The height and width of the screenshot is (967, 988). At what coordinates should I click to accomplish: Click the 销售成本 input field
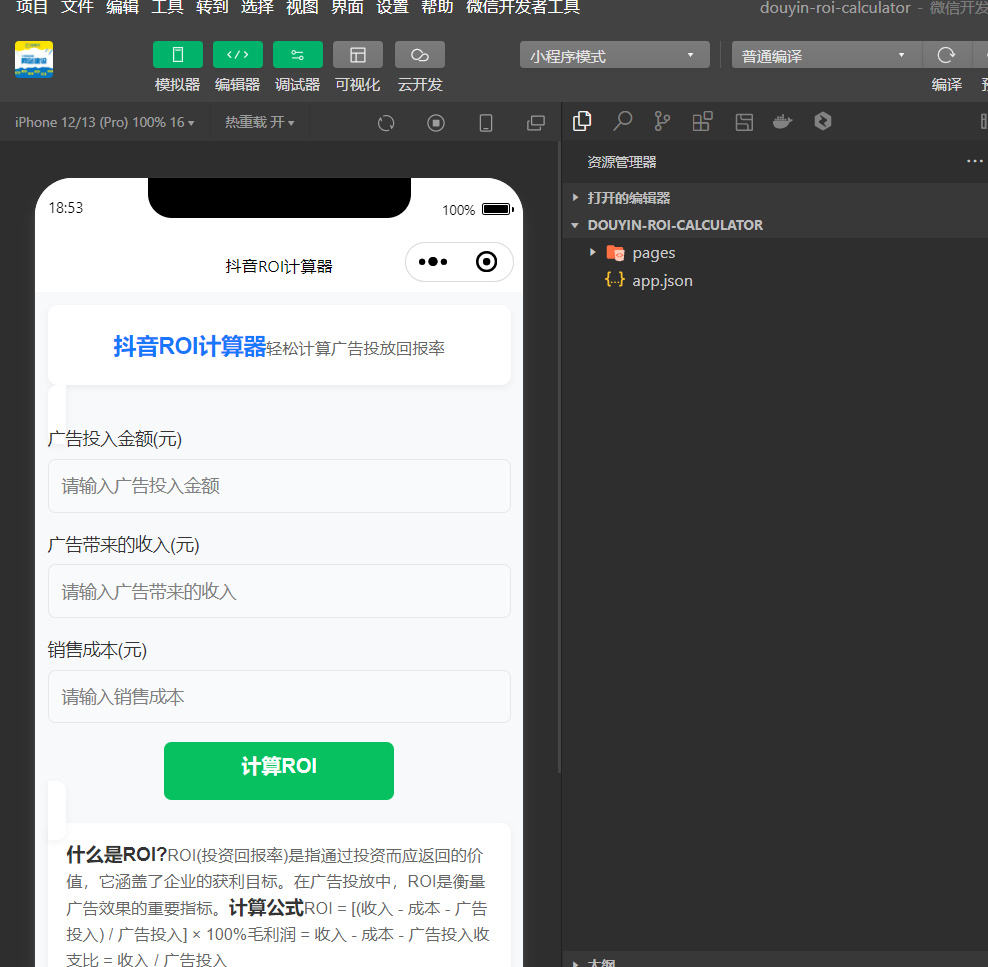tap(279, 696)
